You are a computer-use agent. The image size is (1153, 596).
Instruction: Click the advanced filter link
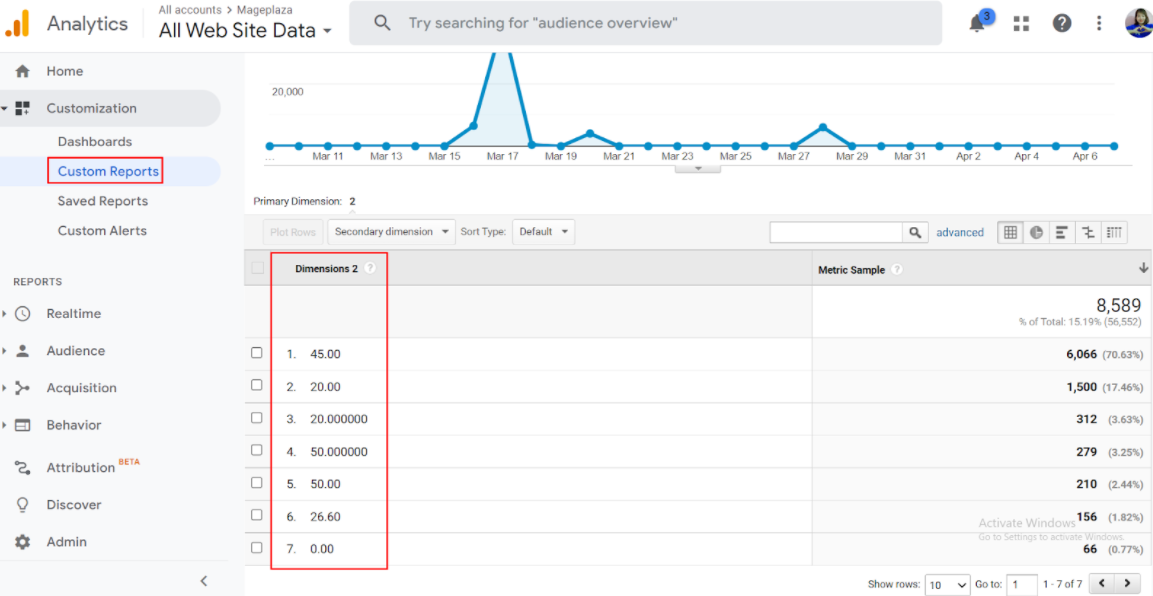pos(960,232)
